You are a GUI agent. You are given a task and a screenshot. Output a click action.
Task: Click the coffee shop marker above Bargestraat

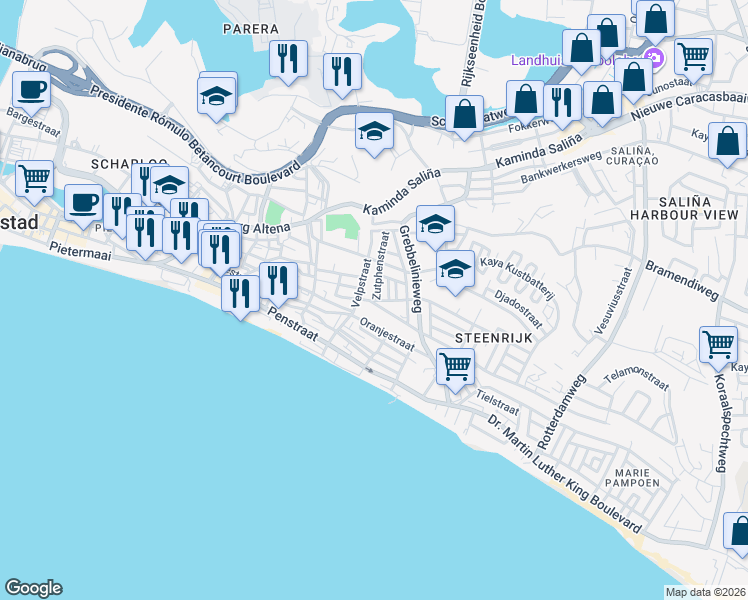32,91
